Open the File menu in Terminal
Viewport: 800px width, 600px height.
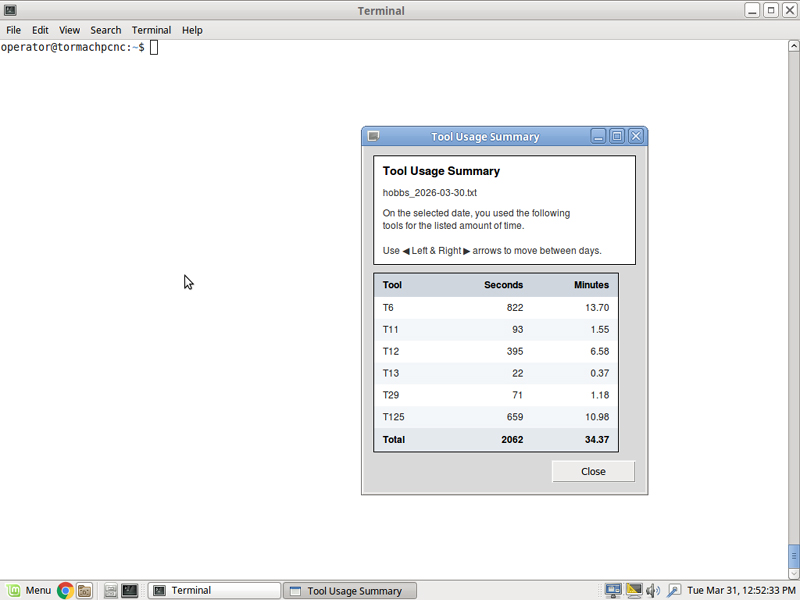pos(14,30)
